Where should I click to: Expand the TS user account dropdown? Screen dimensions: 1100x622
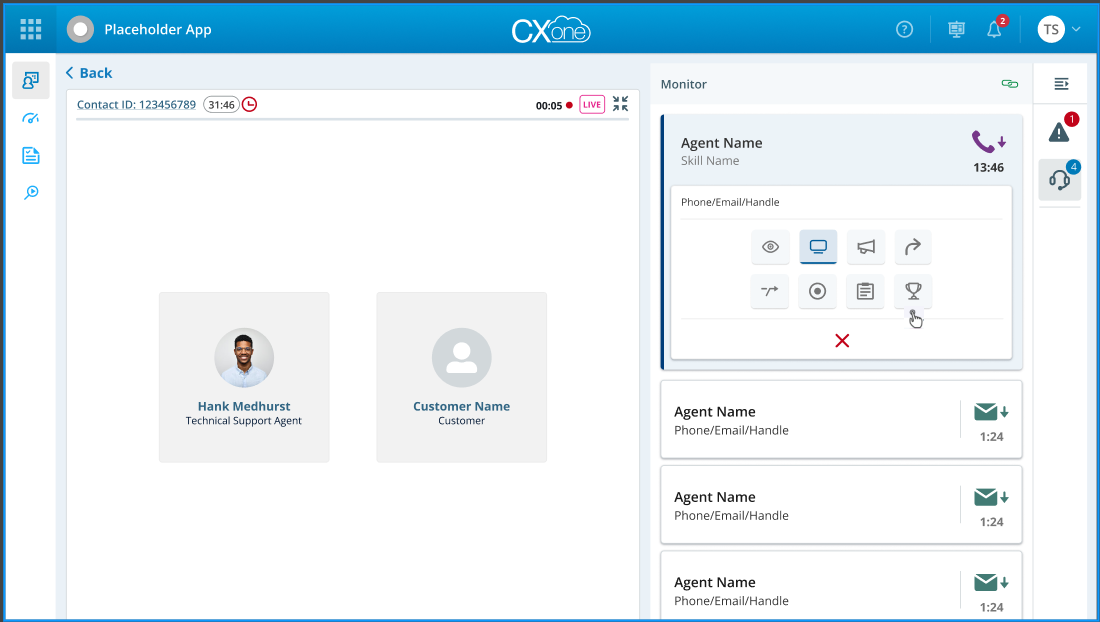coord(1059,30)
